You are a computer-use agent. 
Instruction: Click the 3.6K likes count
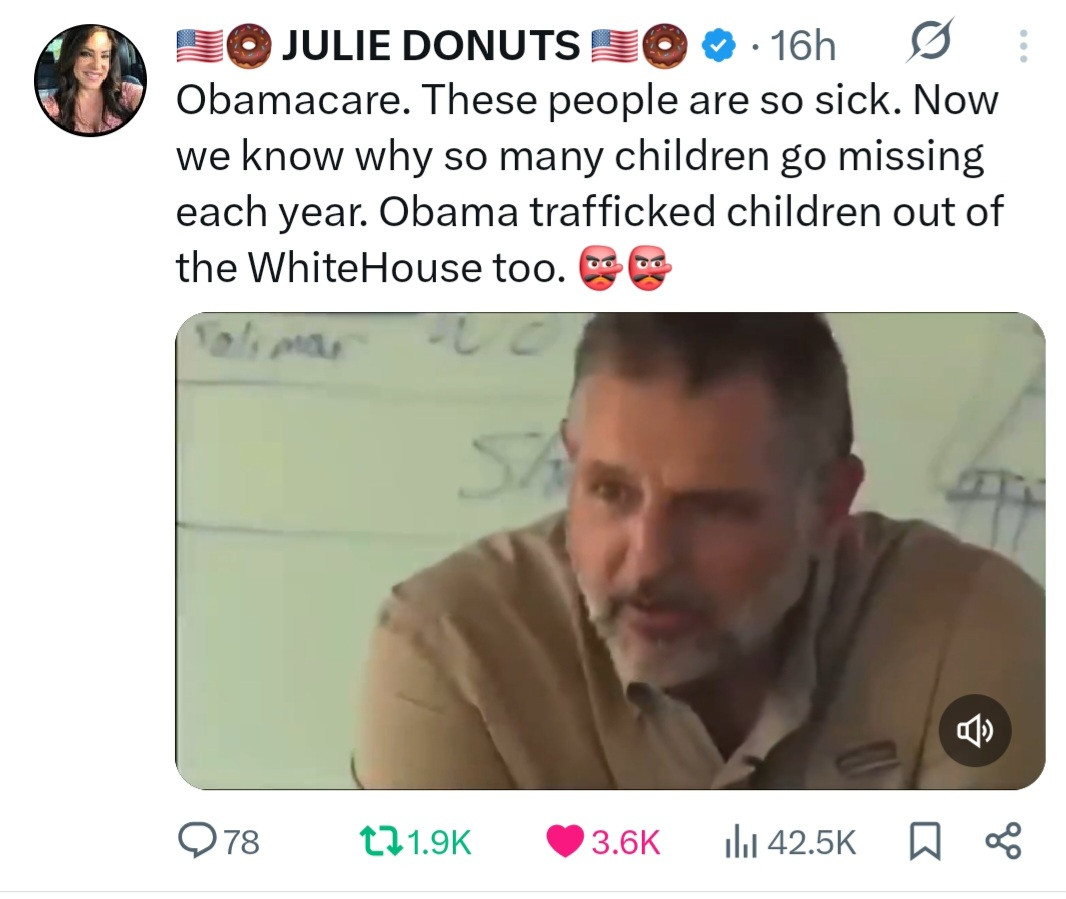[x=624, y=842]
